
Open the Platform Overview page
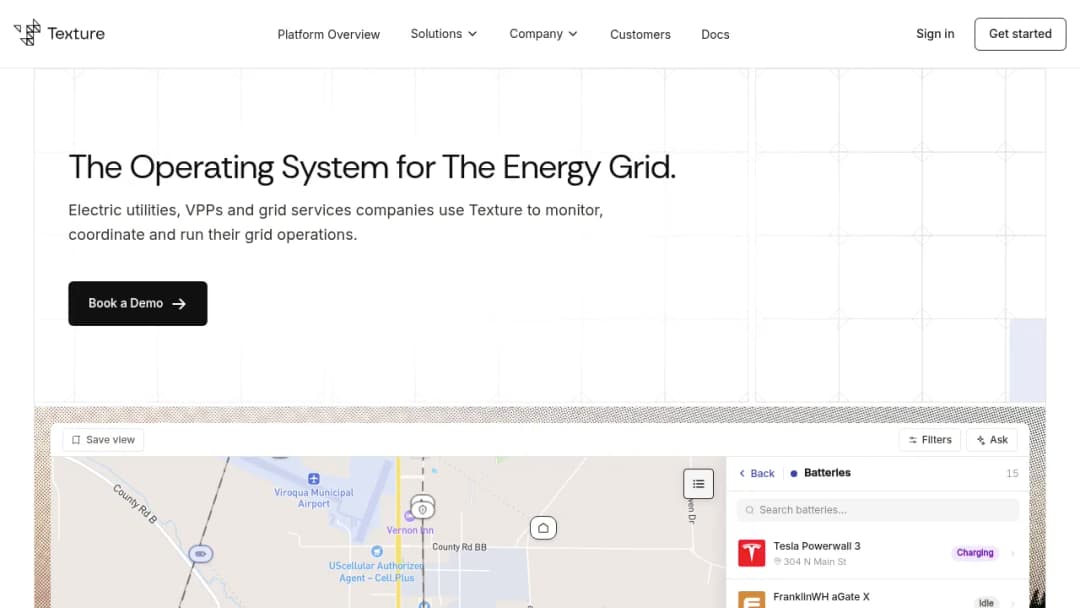tap(329, 34)
